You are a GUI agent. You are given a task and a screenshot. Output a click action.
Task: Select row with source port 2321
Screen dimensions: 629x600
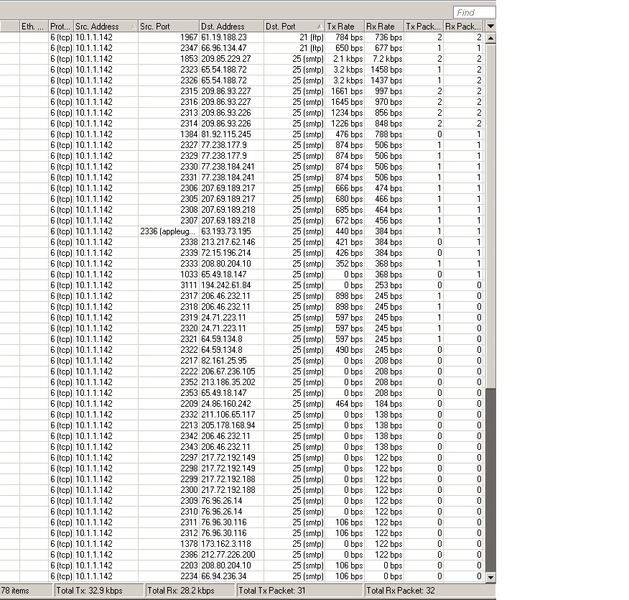point(241,339)
